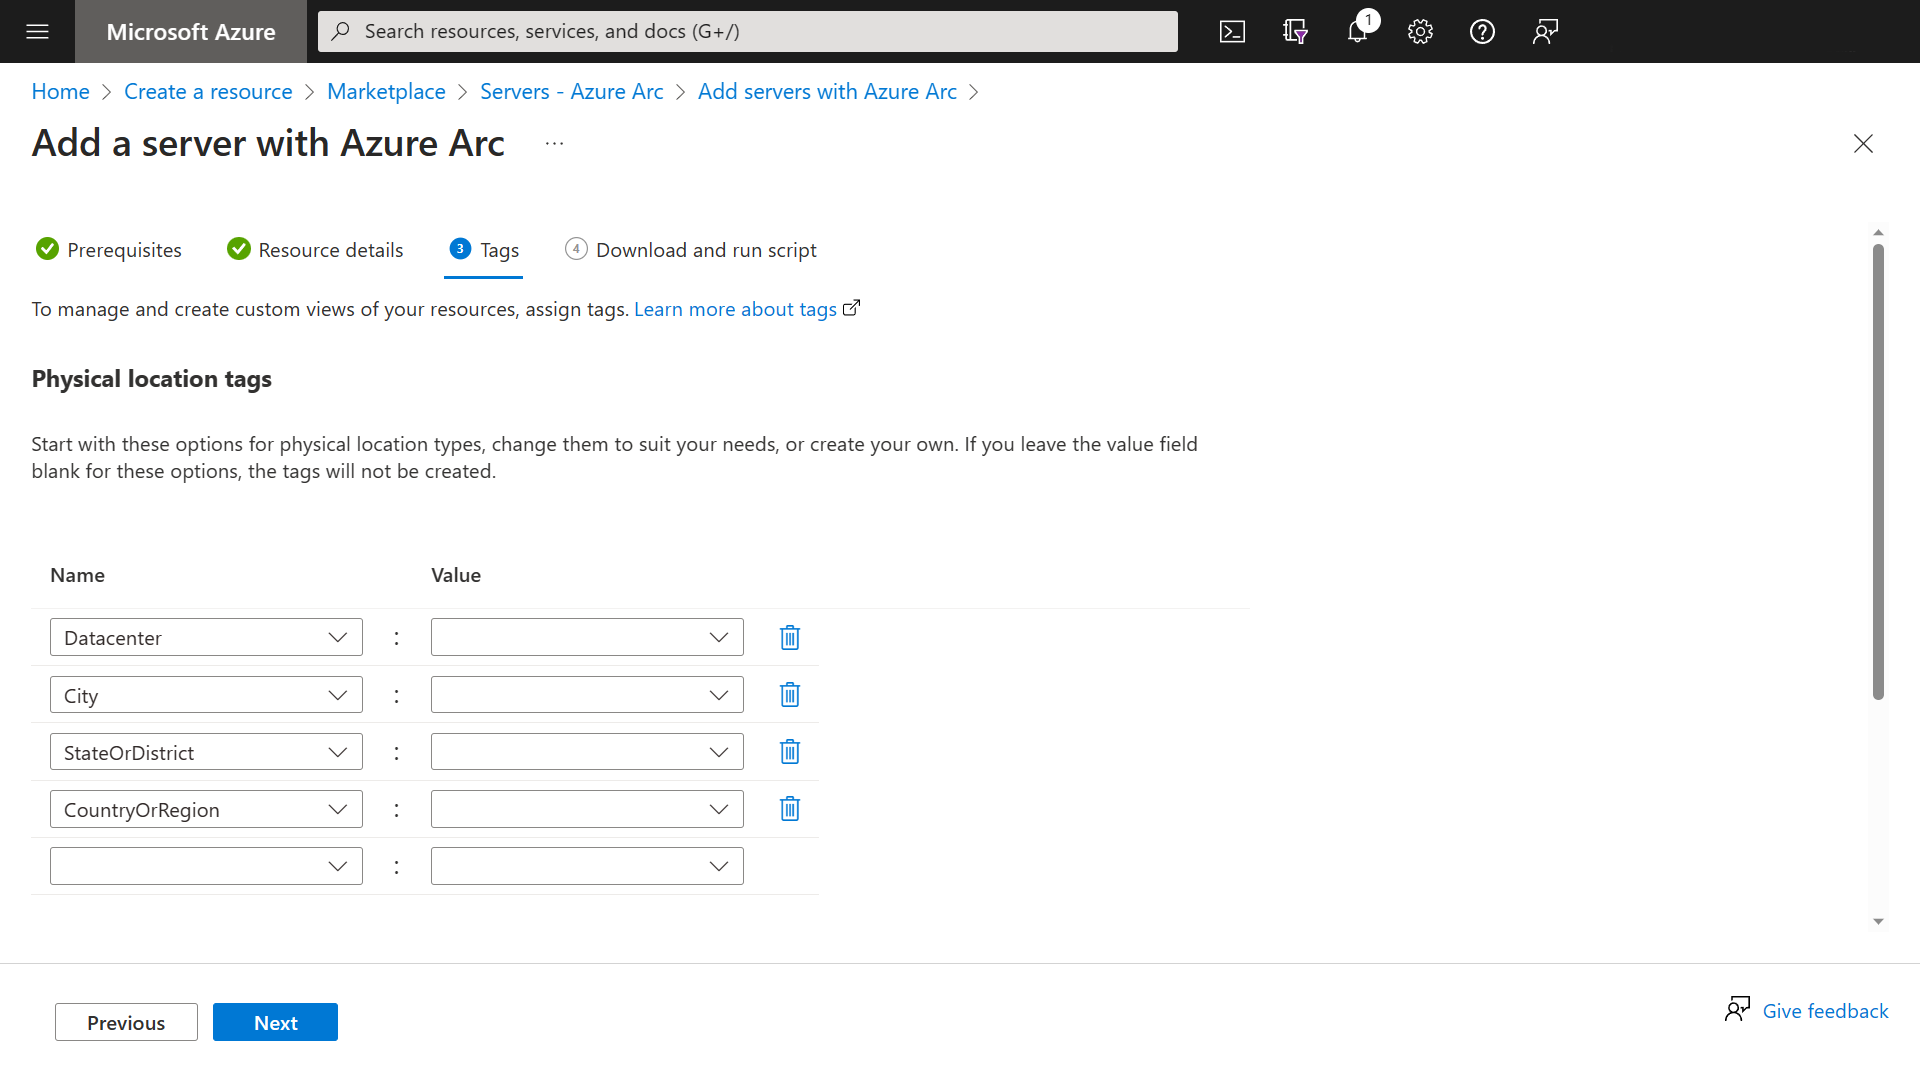Click the delete icon for CountryOrRegion tag
The image size is (1920, 1080).
[789, 808]
